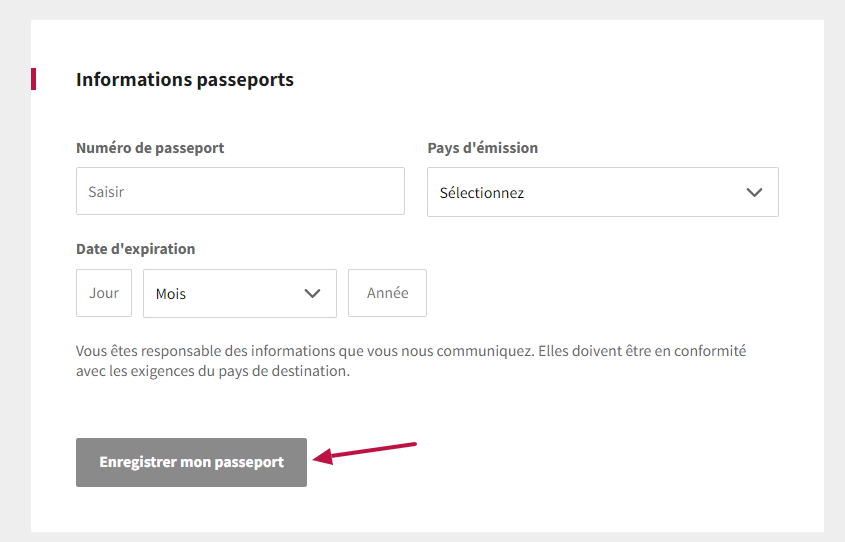The height and width of the screenshot is (542, 845).
Task: Click the Saisir placeholder text
Action: (106, 192)
